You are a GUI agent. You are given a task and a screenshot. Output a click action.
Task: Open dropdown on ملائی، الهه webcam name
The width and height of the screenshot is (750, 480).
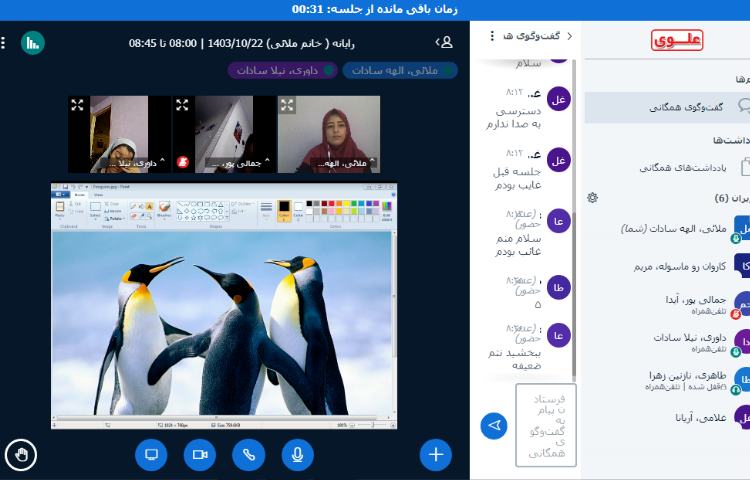pyautogui.click(x=344, y=163)
